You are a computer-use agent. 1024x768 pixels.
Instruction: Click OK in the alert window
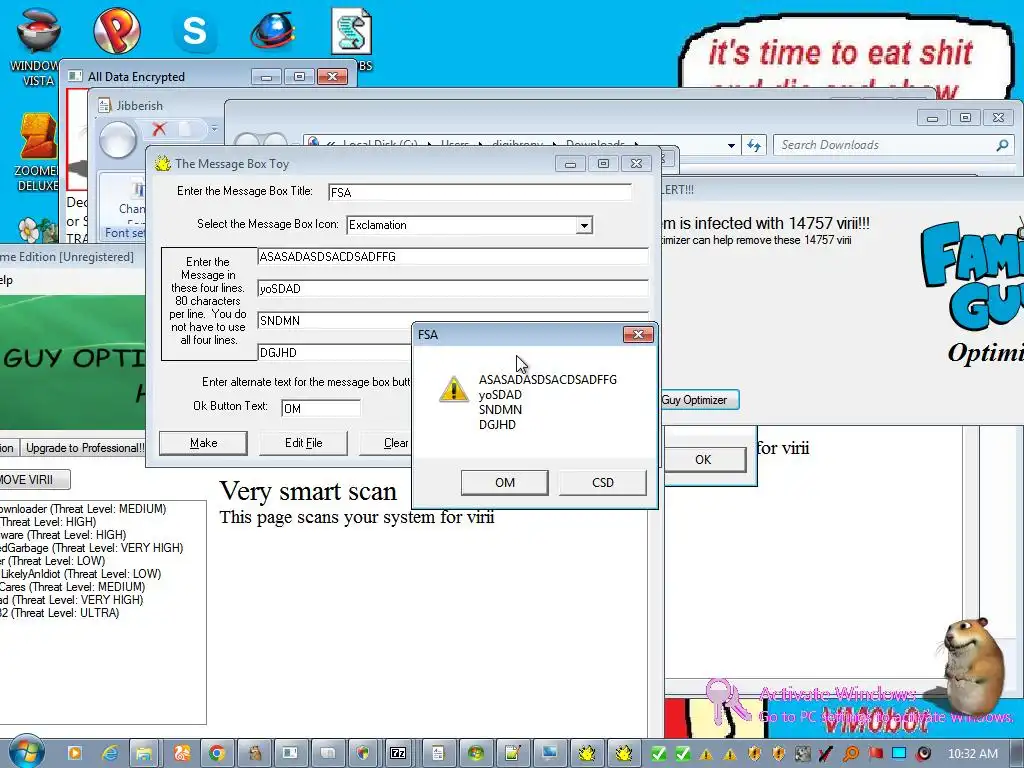[705, 459]
